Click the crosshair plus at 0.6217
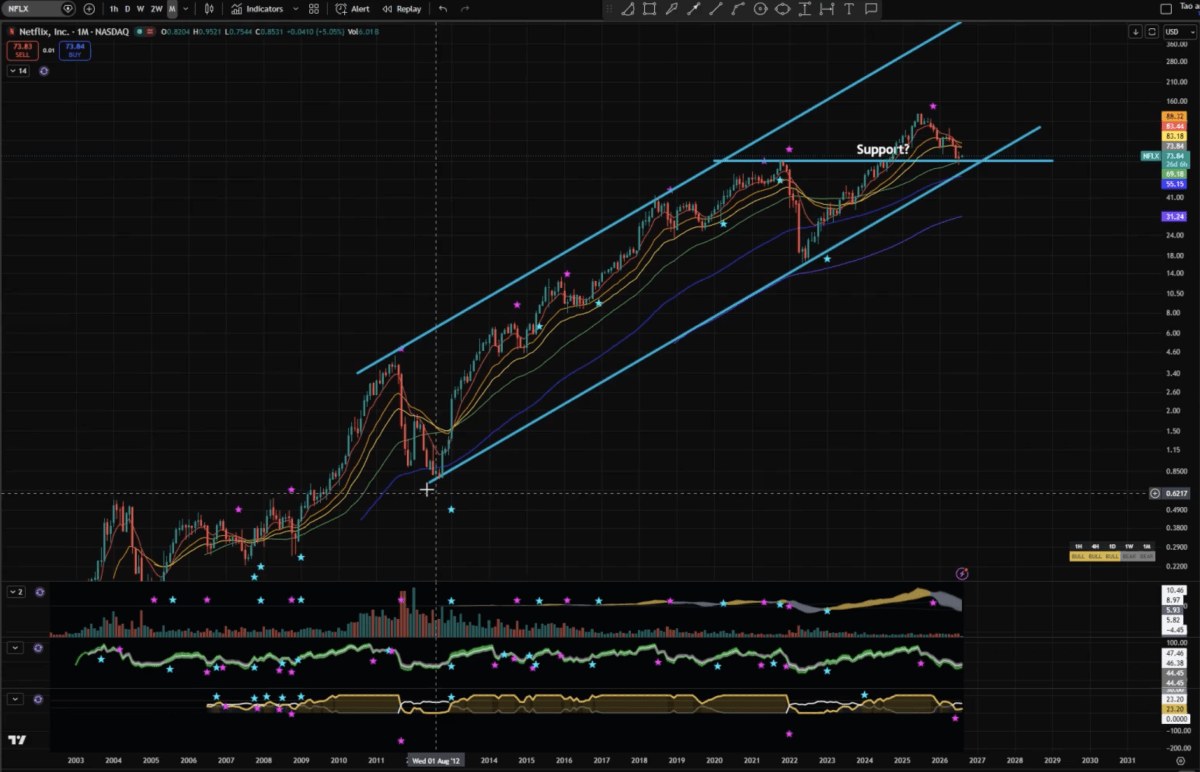 pyautogui.click(x=1155, y=493)
